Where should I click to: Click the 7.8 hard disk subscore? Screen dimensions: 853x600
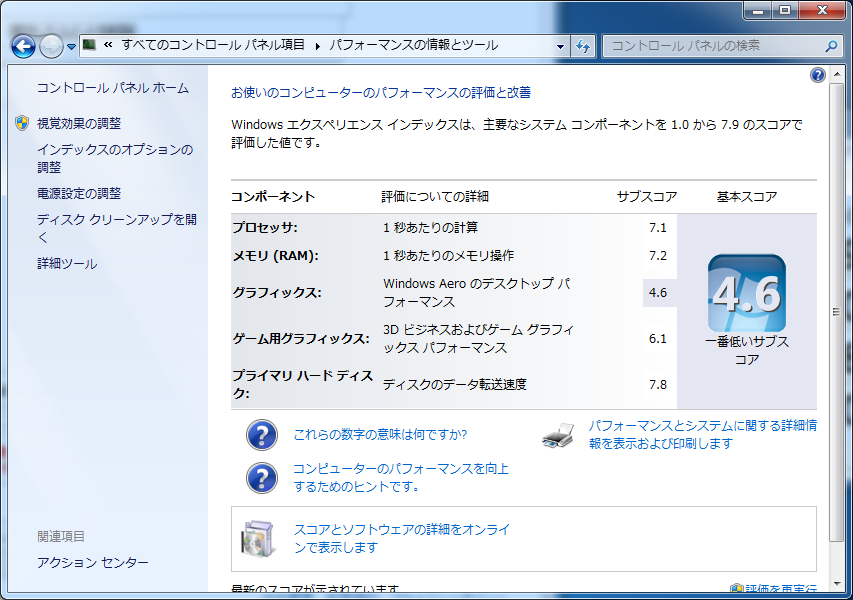pos(658,385)
